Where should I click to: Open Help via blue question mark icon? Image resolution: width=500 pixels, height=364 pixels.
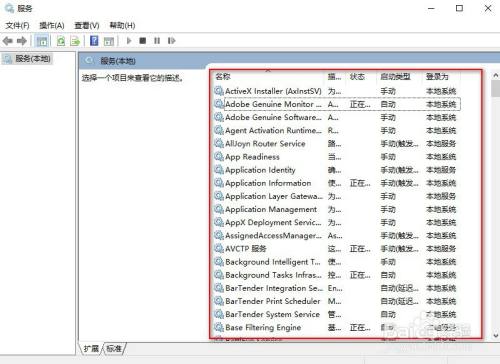click(94, 41)
